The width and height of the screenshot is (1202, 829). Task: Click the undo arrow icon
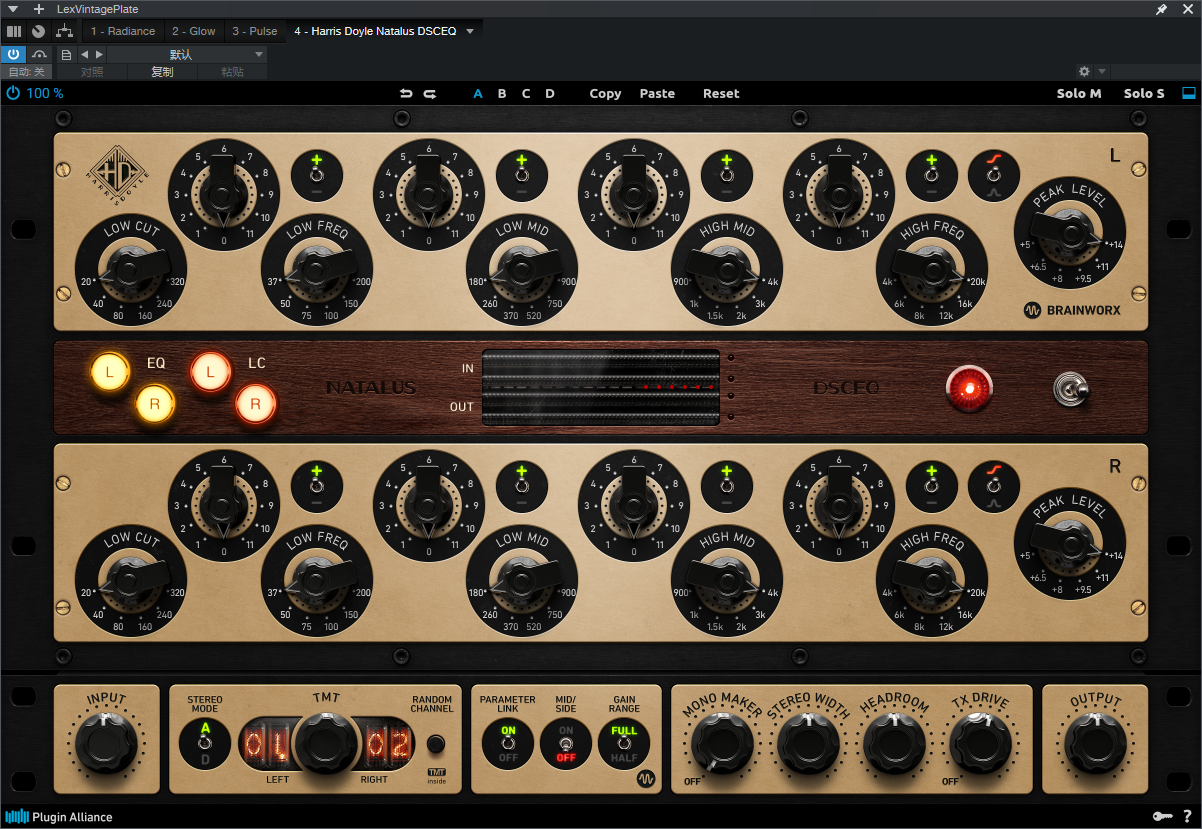[x=405, y=94]
